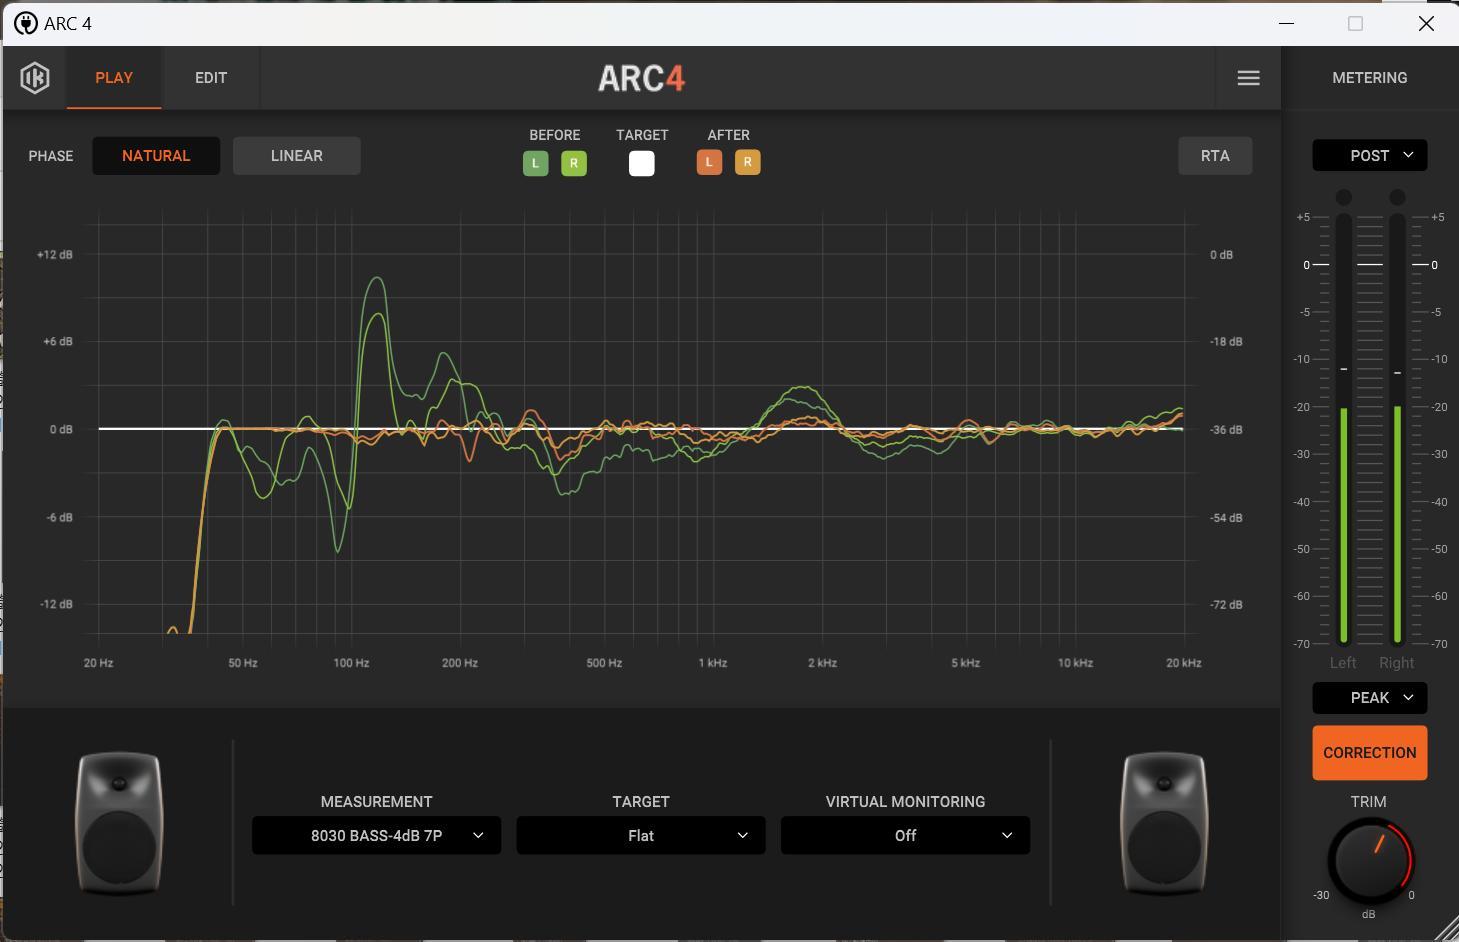Open the hamburger menu
This screenshot has height=942, width=1459.
1248,78
